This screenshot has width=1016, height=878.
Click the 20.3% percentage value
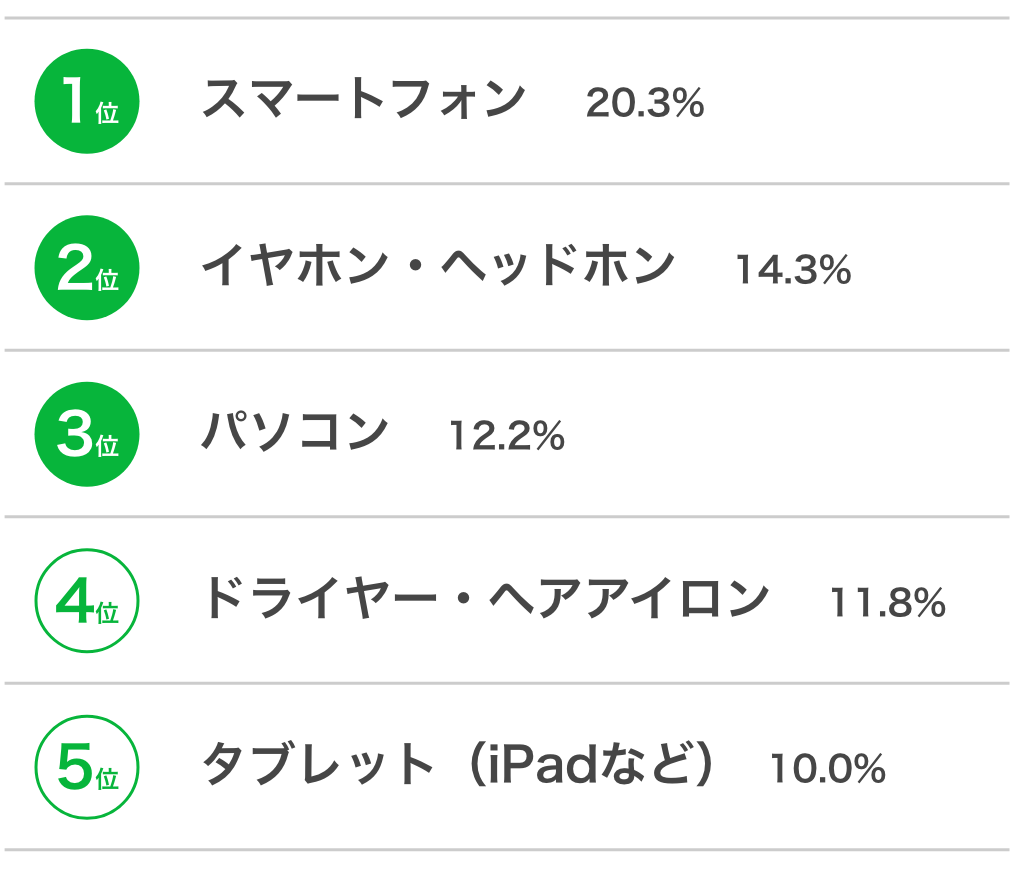coord(645,102)
